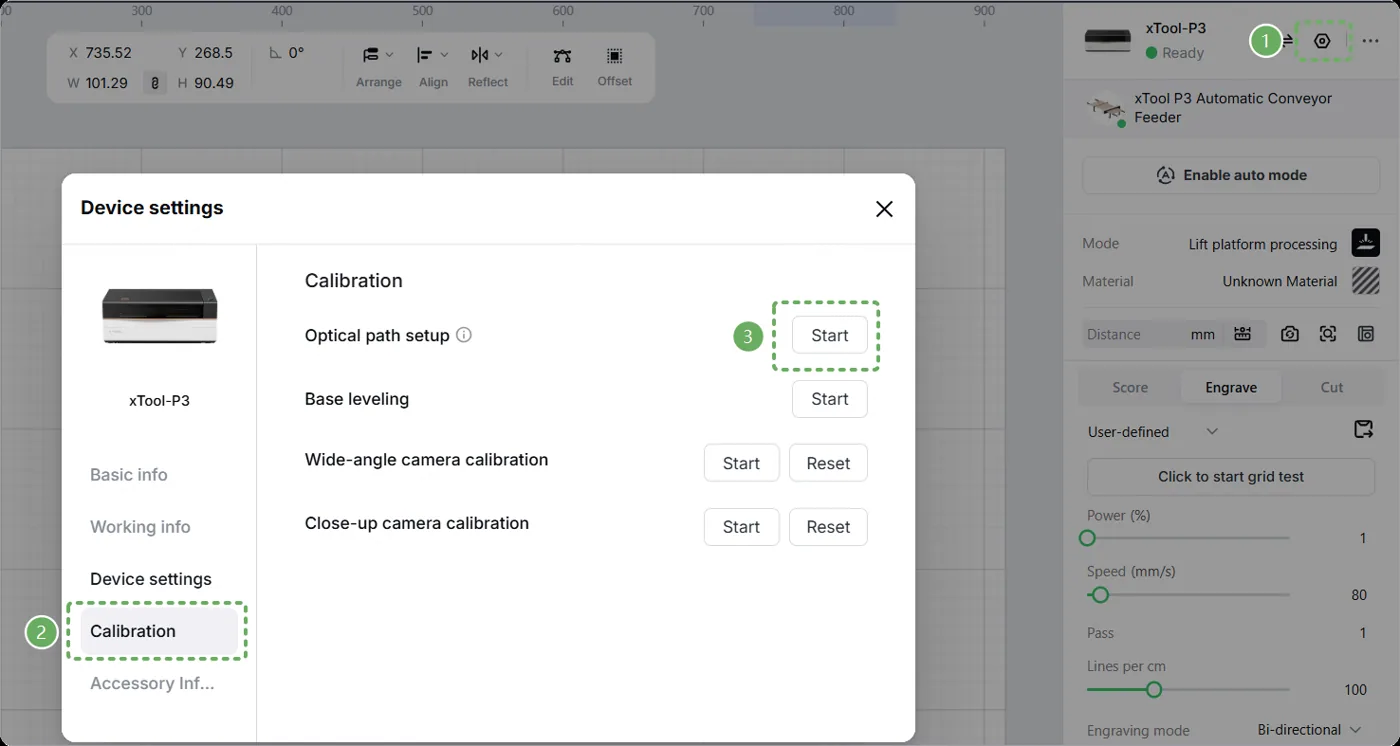
Task: Click the Distance input field
Action: point(1135,334)
